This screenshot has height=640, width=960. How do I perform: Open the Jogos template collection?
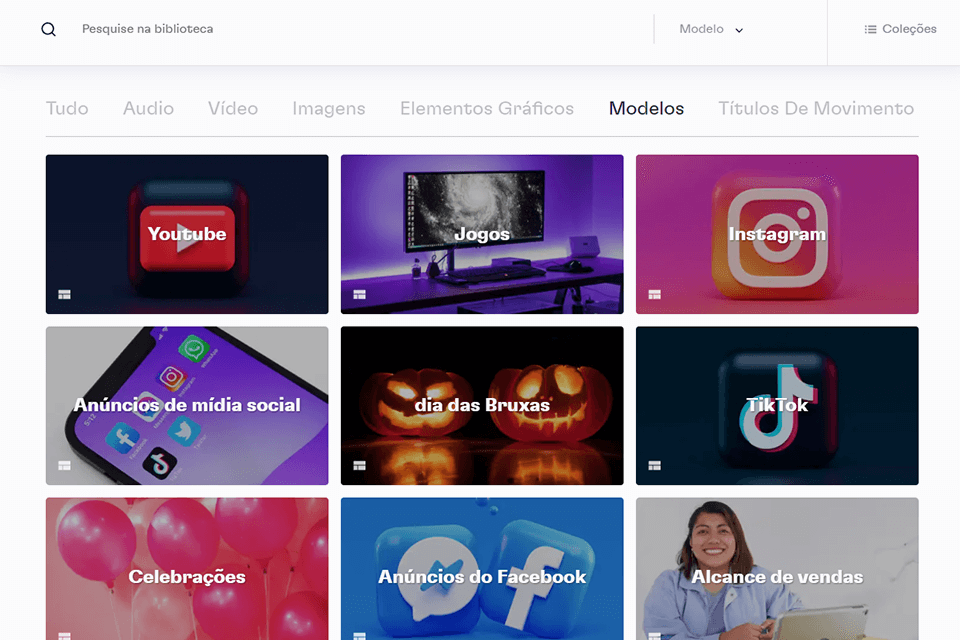click(x=482, y=234)
